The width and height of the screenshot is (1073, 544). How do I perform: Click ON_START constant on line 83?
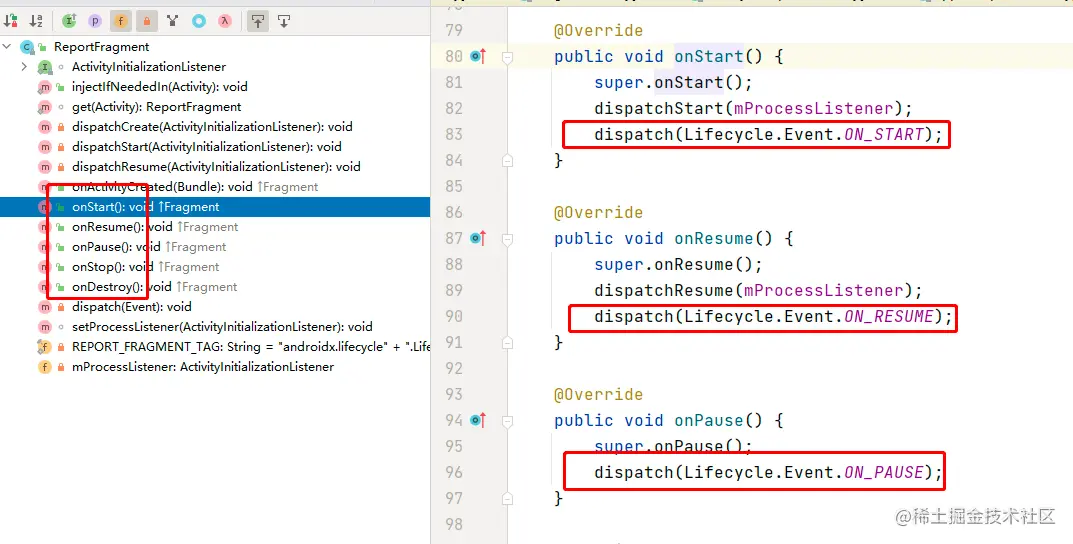pos(883,134)
